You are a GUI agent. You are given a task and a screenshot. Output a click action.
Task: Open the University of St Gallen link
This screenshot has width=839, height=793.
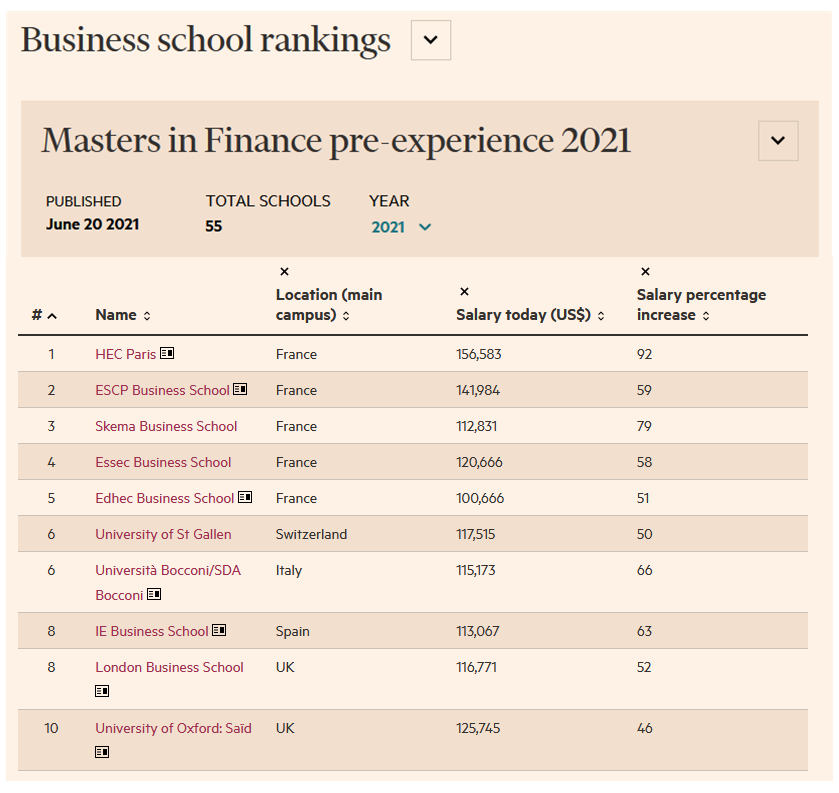coord(163,534)
